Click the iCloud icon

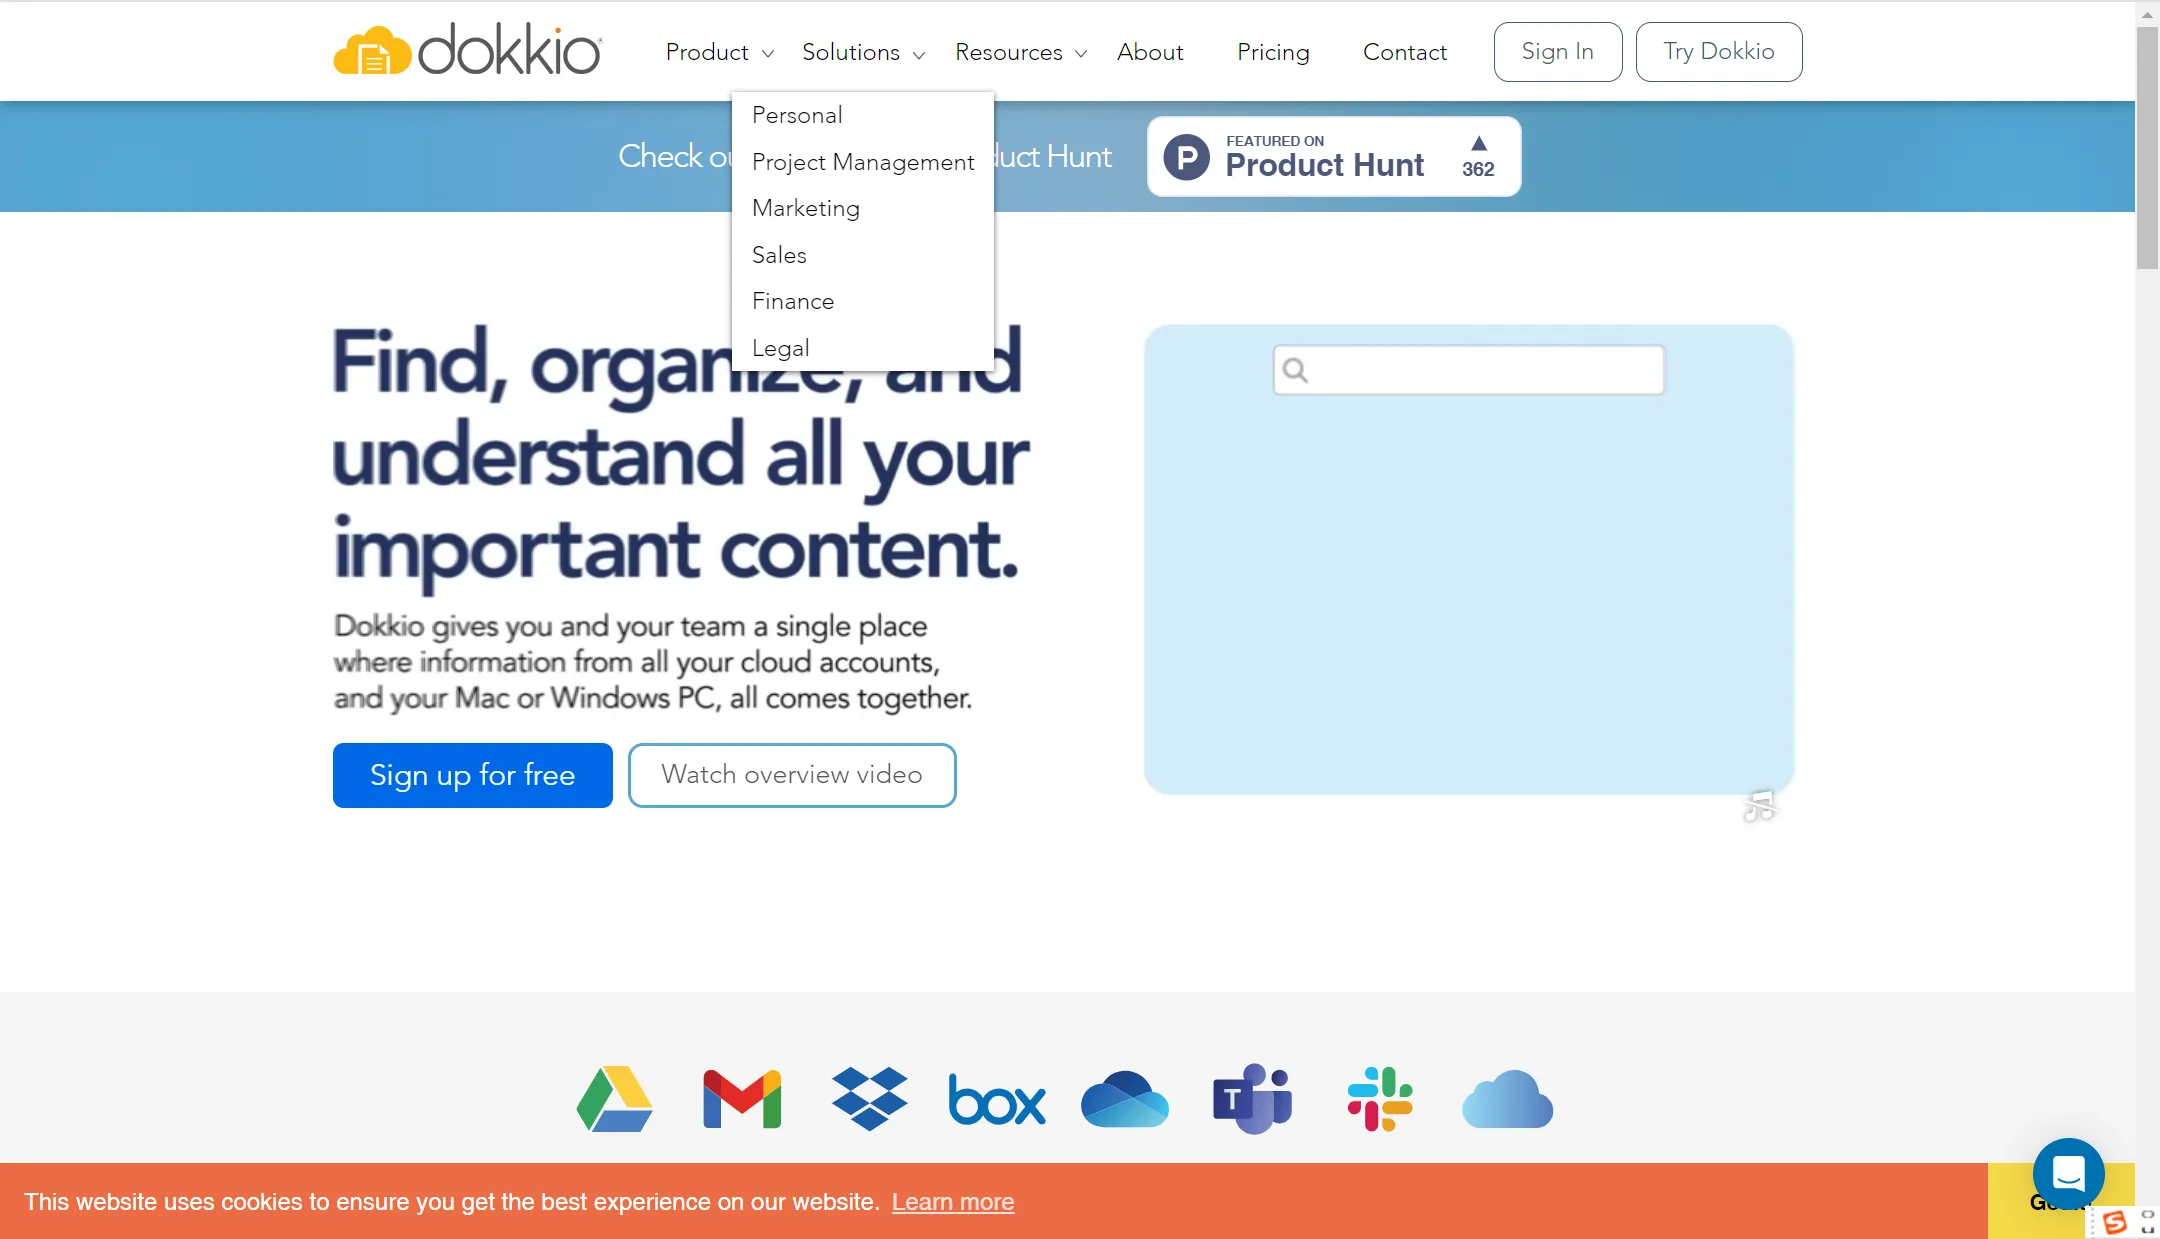[1508, 1099]
